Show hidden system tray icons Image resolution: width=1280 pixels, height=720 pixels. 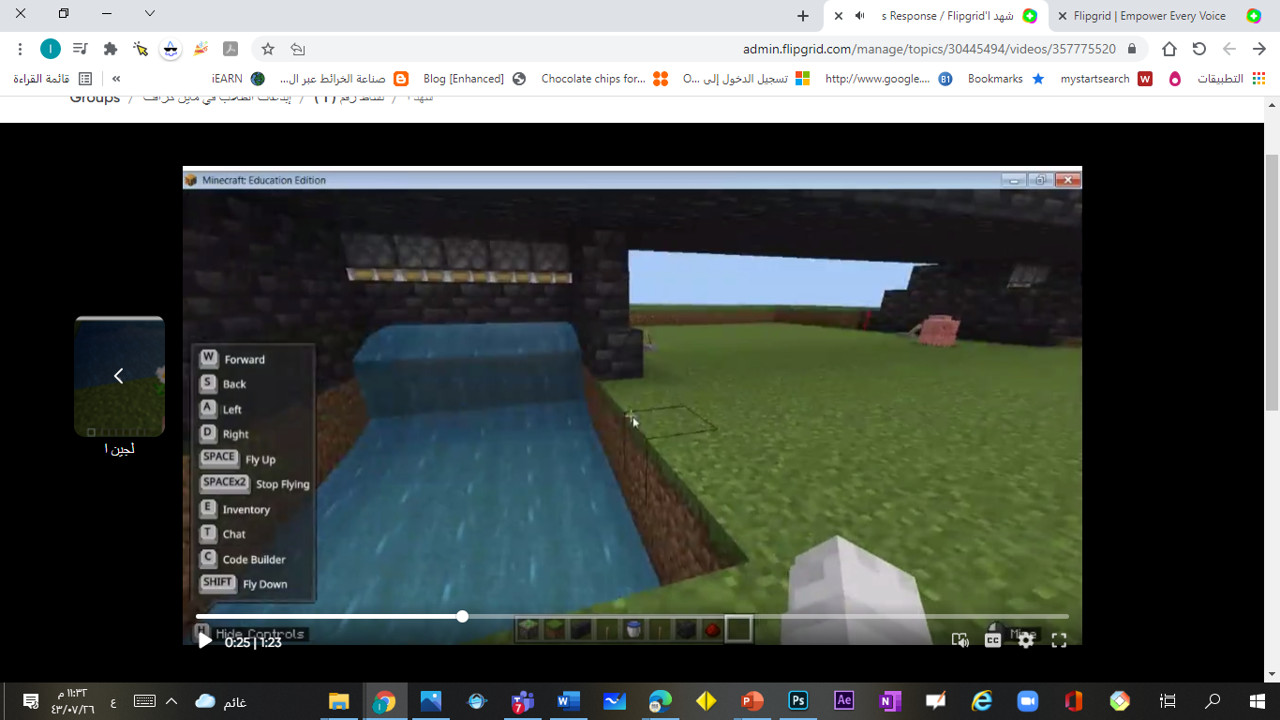pos(171,701)
